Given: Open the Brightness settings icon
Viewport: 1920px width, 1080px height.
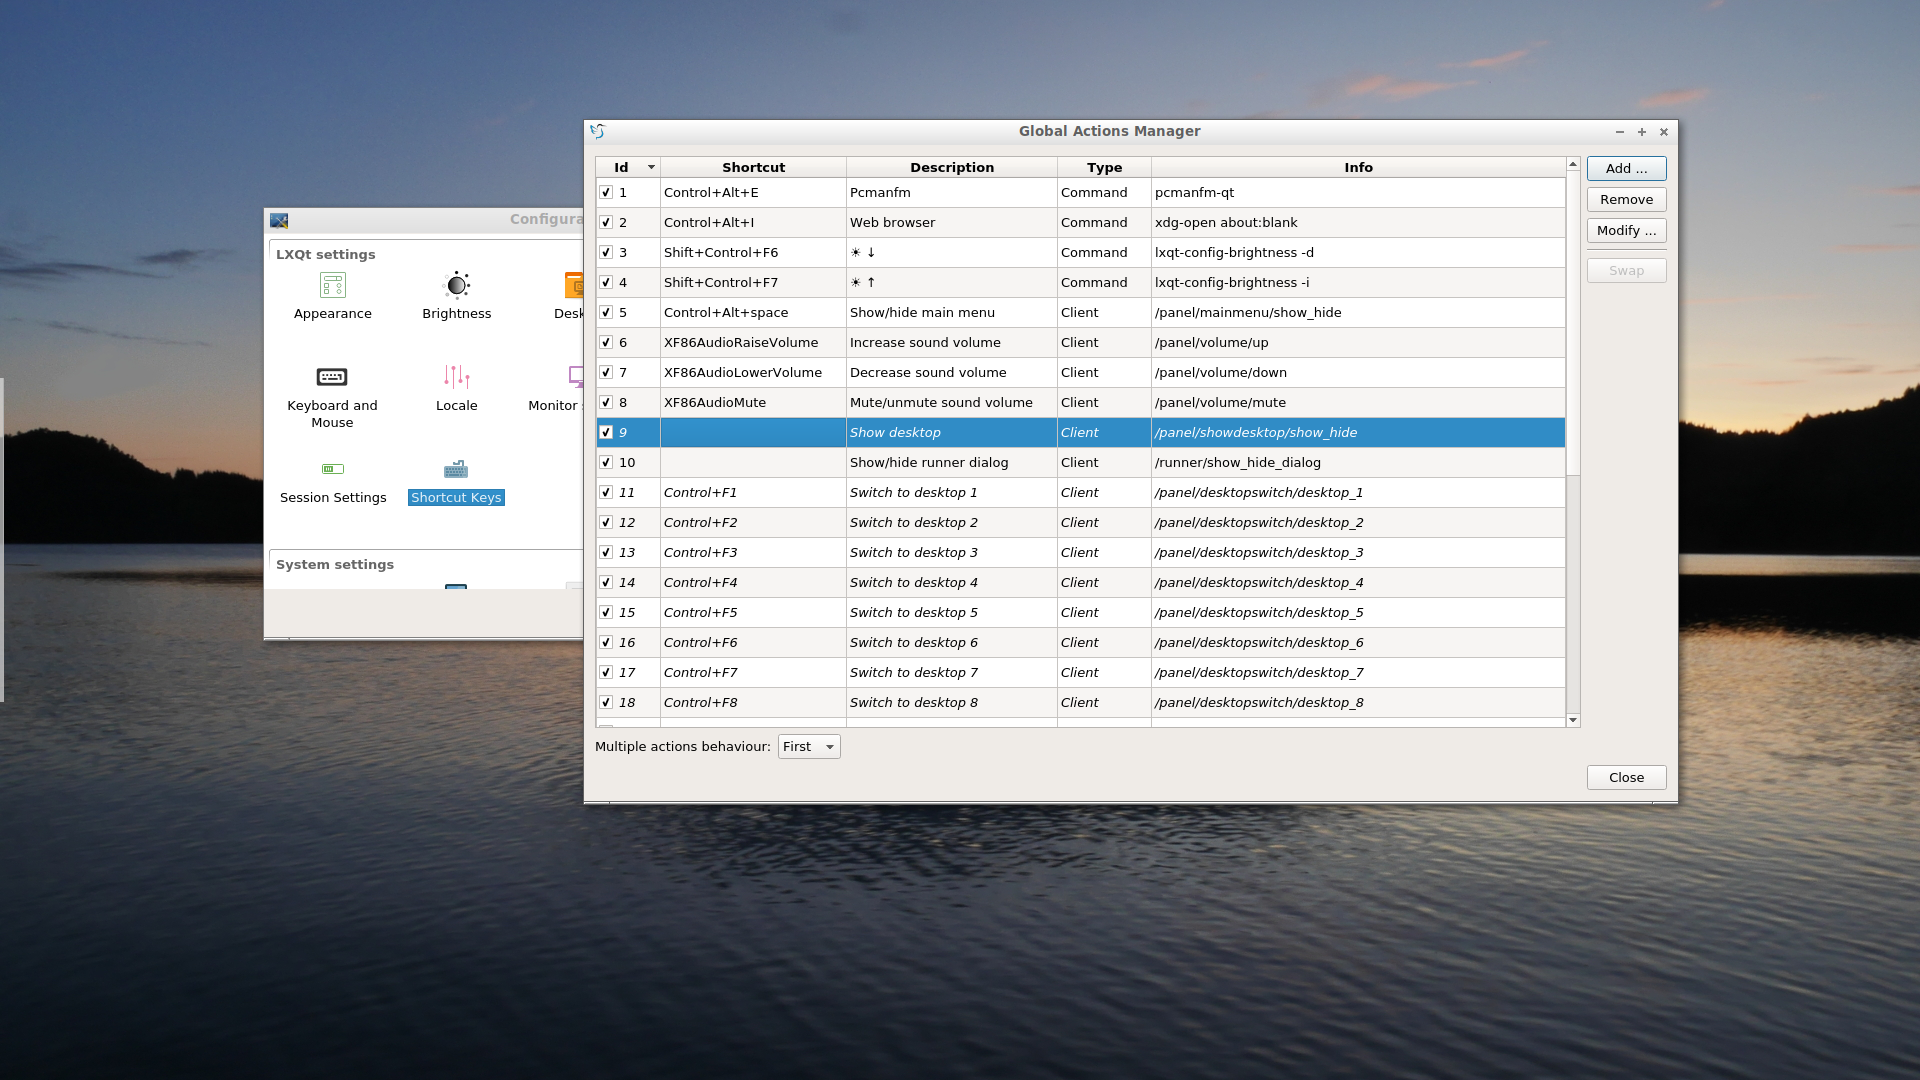Looking at the screenshot, I should pos(456,295).
